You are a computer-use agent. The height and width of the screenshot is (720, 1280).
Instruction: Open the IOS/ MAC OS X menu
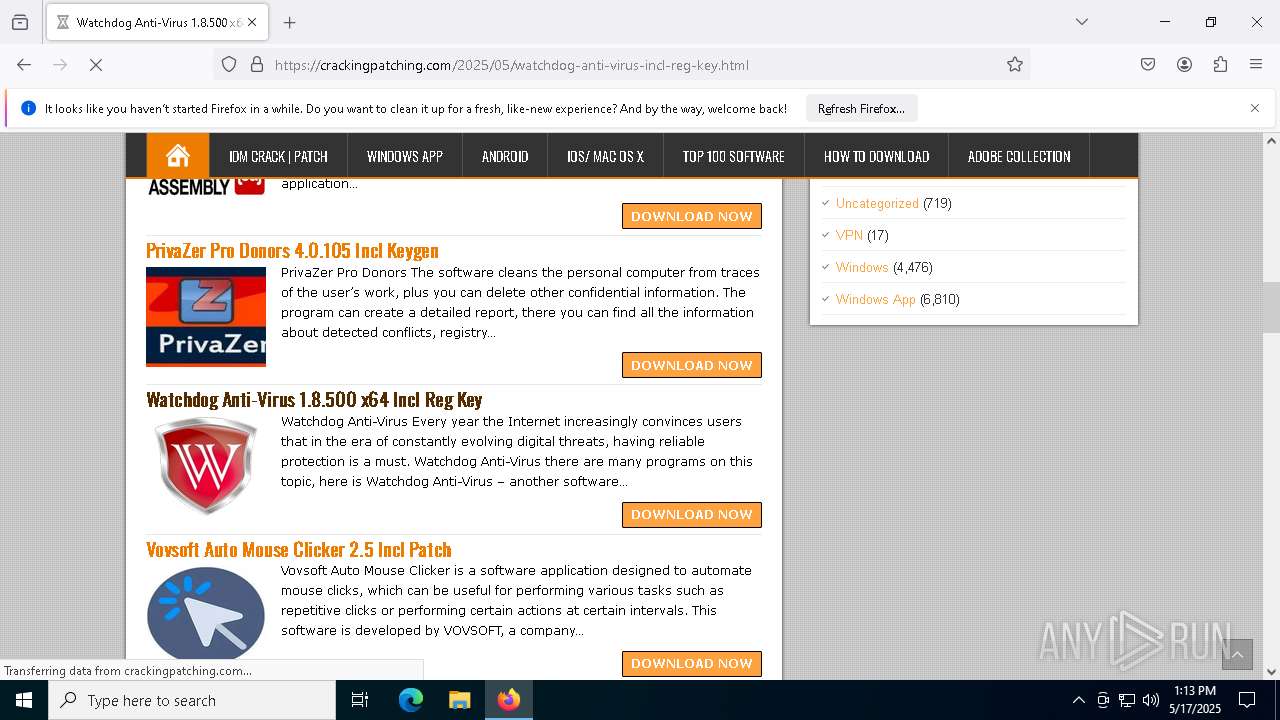605,156
